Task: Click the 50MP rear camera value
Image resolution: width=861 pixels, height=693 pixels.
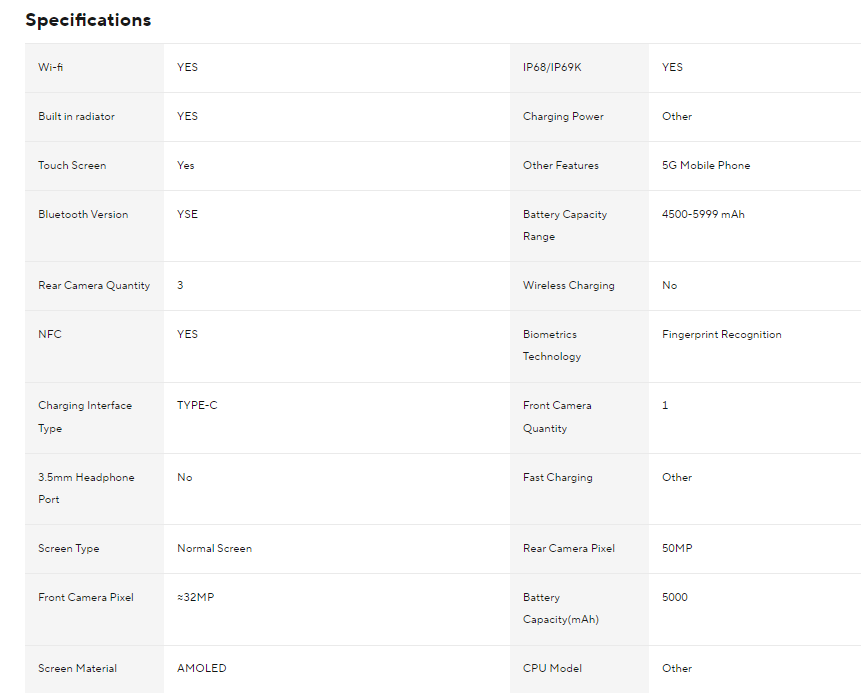Action: [677, 548]
